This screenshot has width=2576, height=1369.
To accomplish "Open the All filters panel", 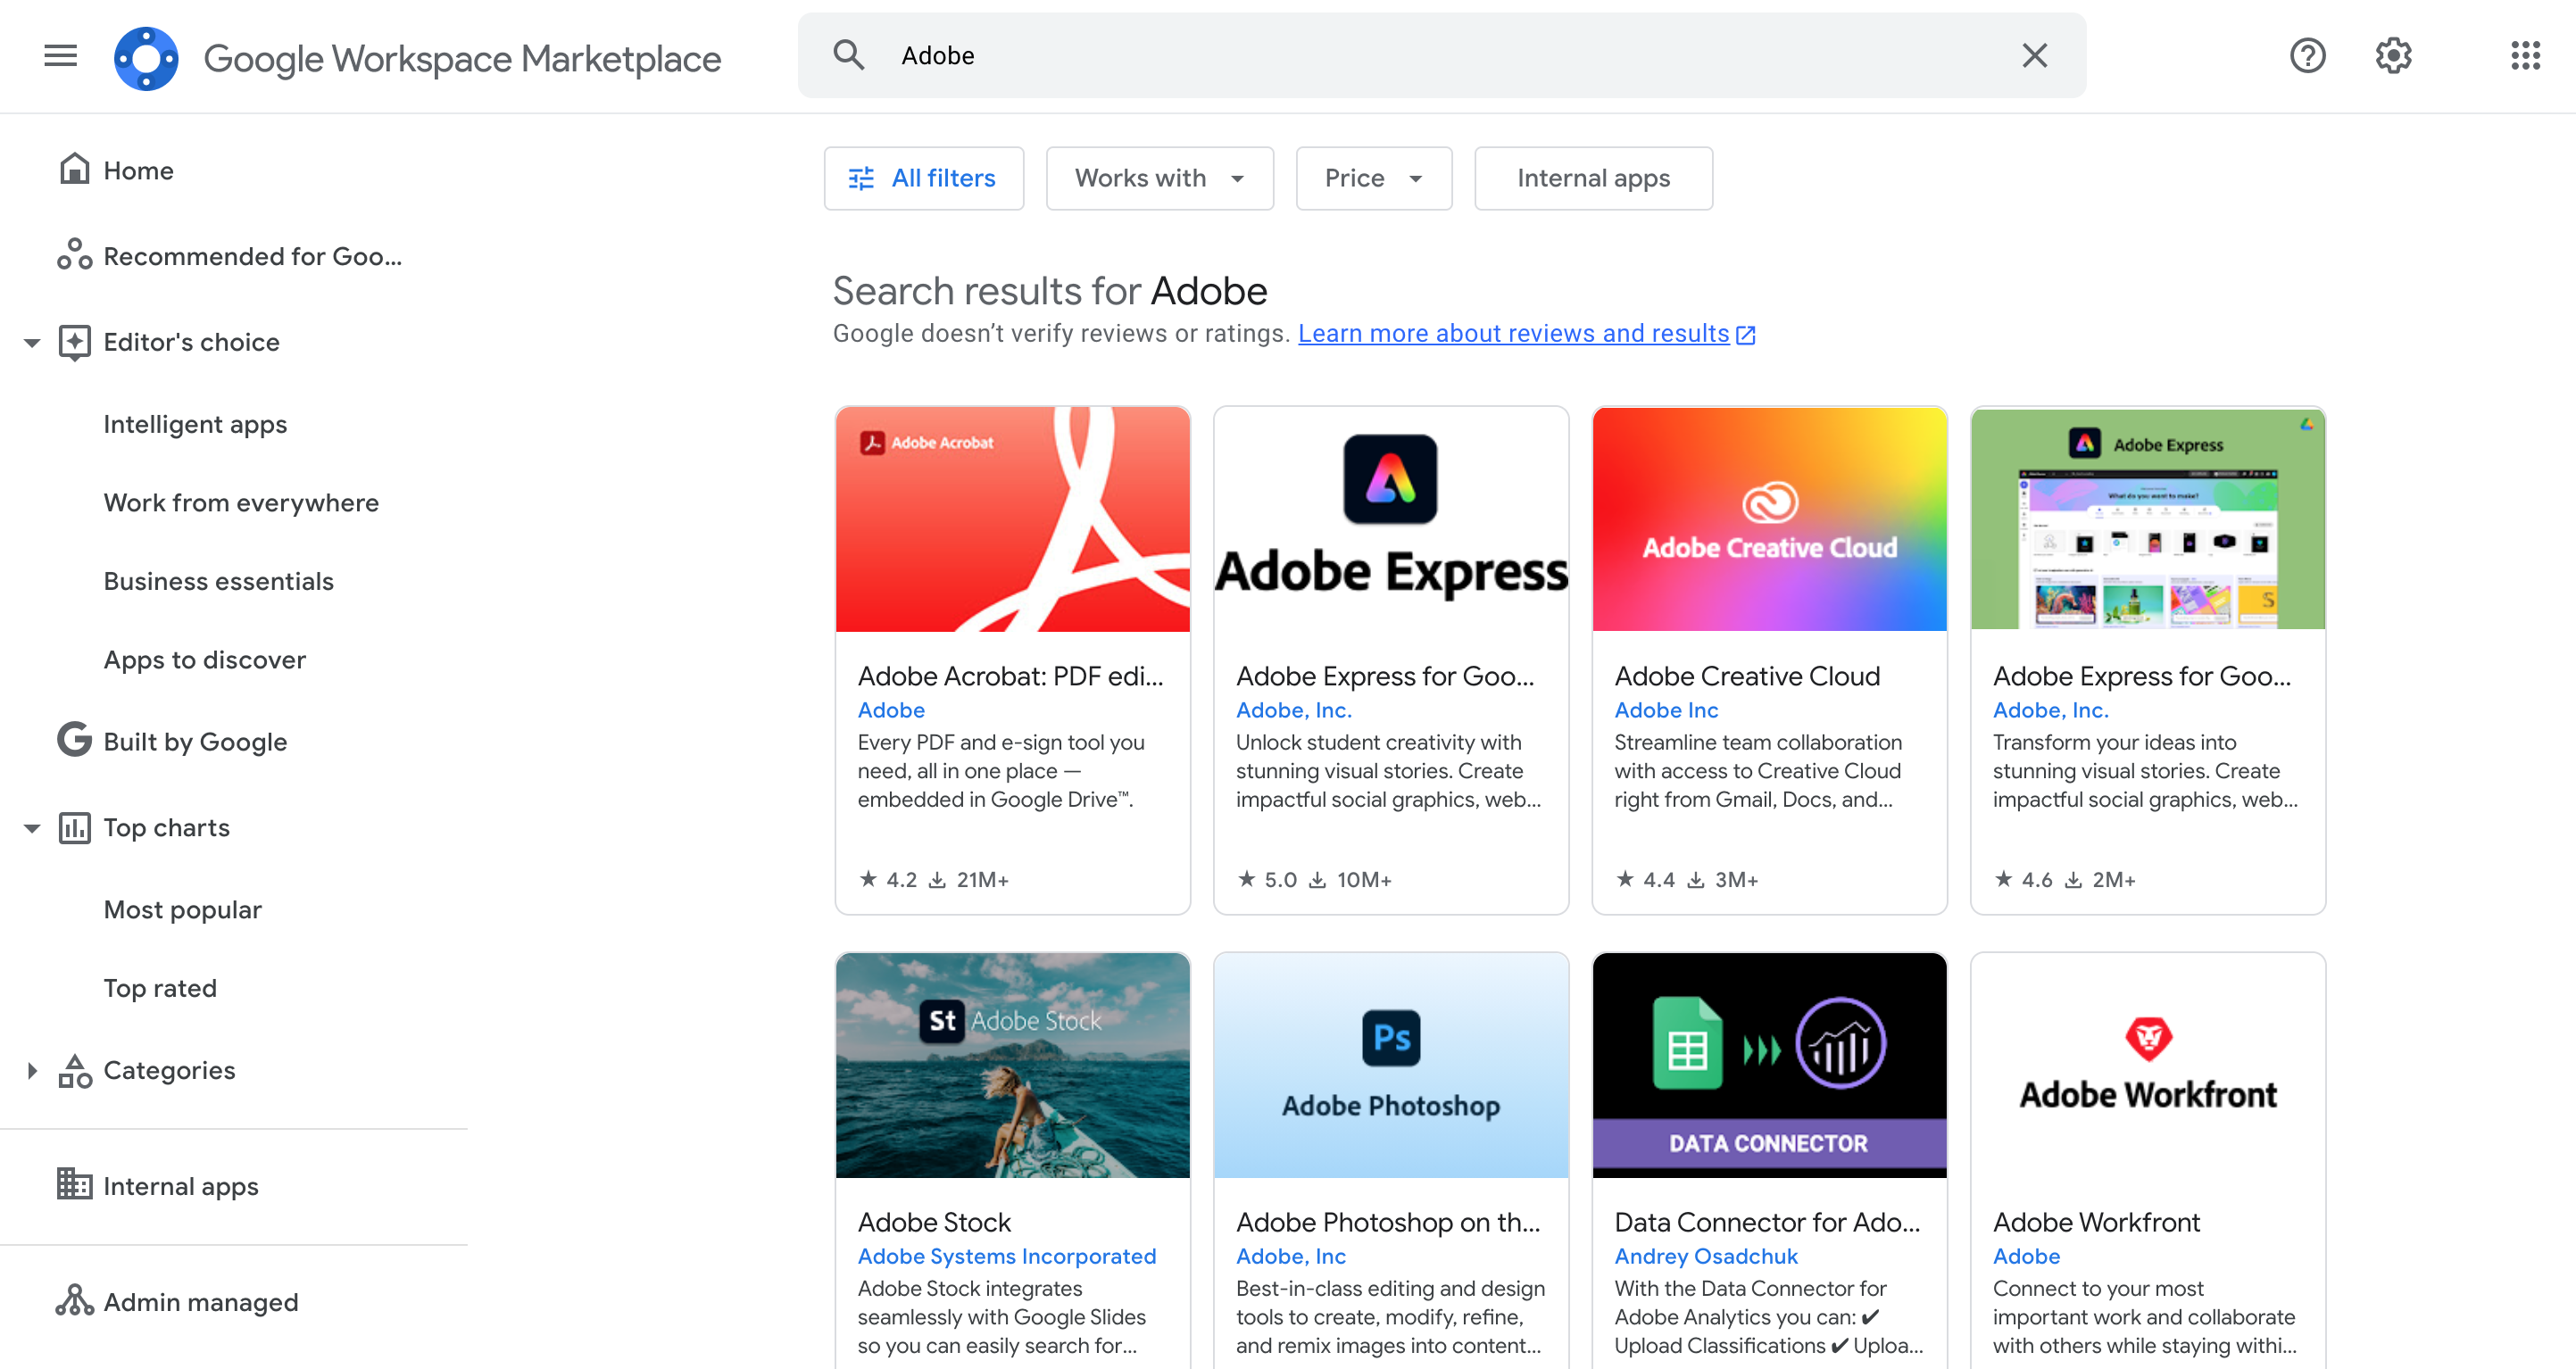I will point(923,178).
